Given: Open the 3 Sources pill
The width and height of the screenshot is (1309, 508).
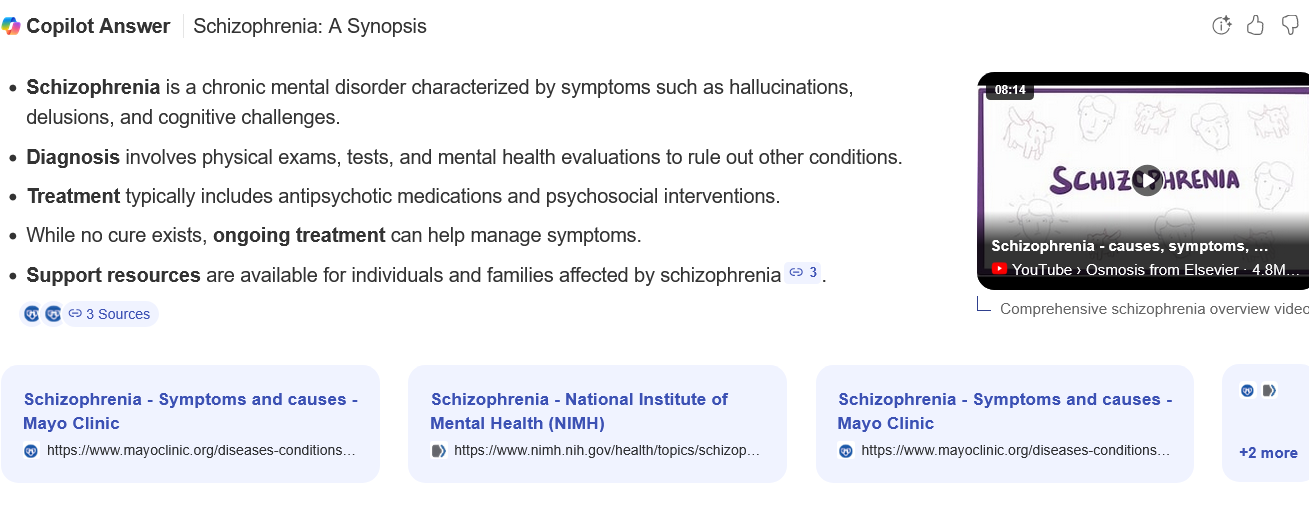Looking at the screenshot, I should click(110, 314).
